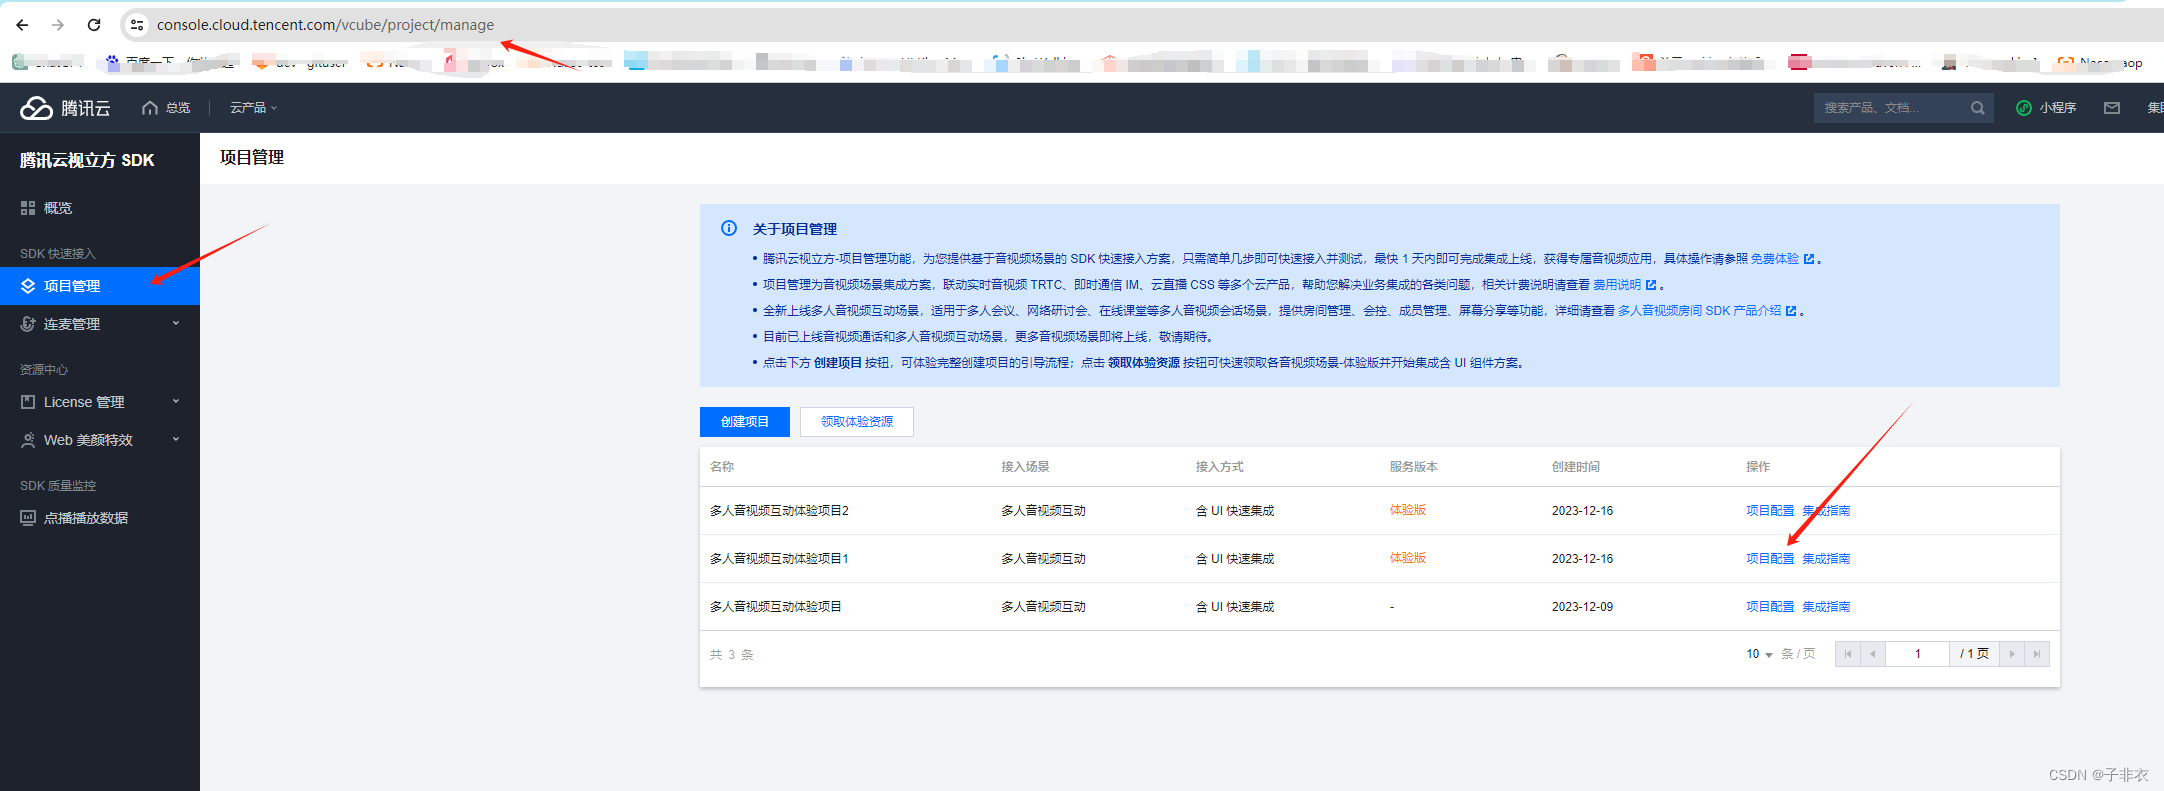
Task: Click browser forward arrow
Action: click(x=58, y=25)
